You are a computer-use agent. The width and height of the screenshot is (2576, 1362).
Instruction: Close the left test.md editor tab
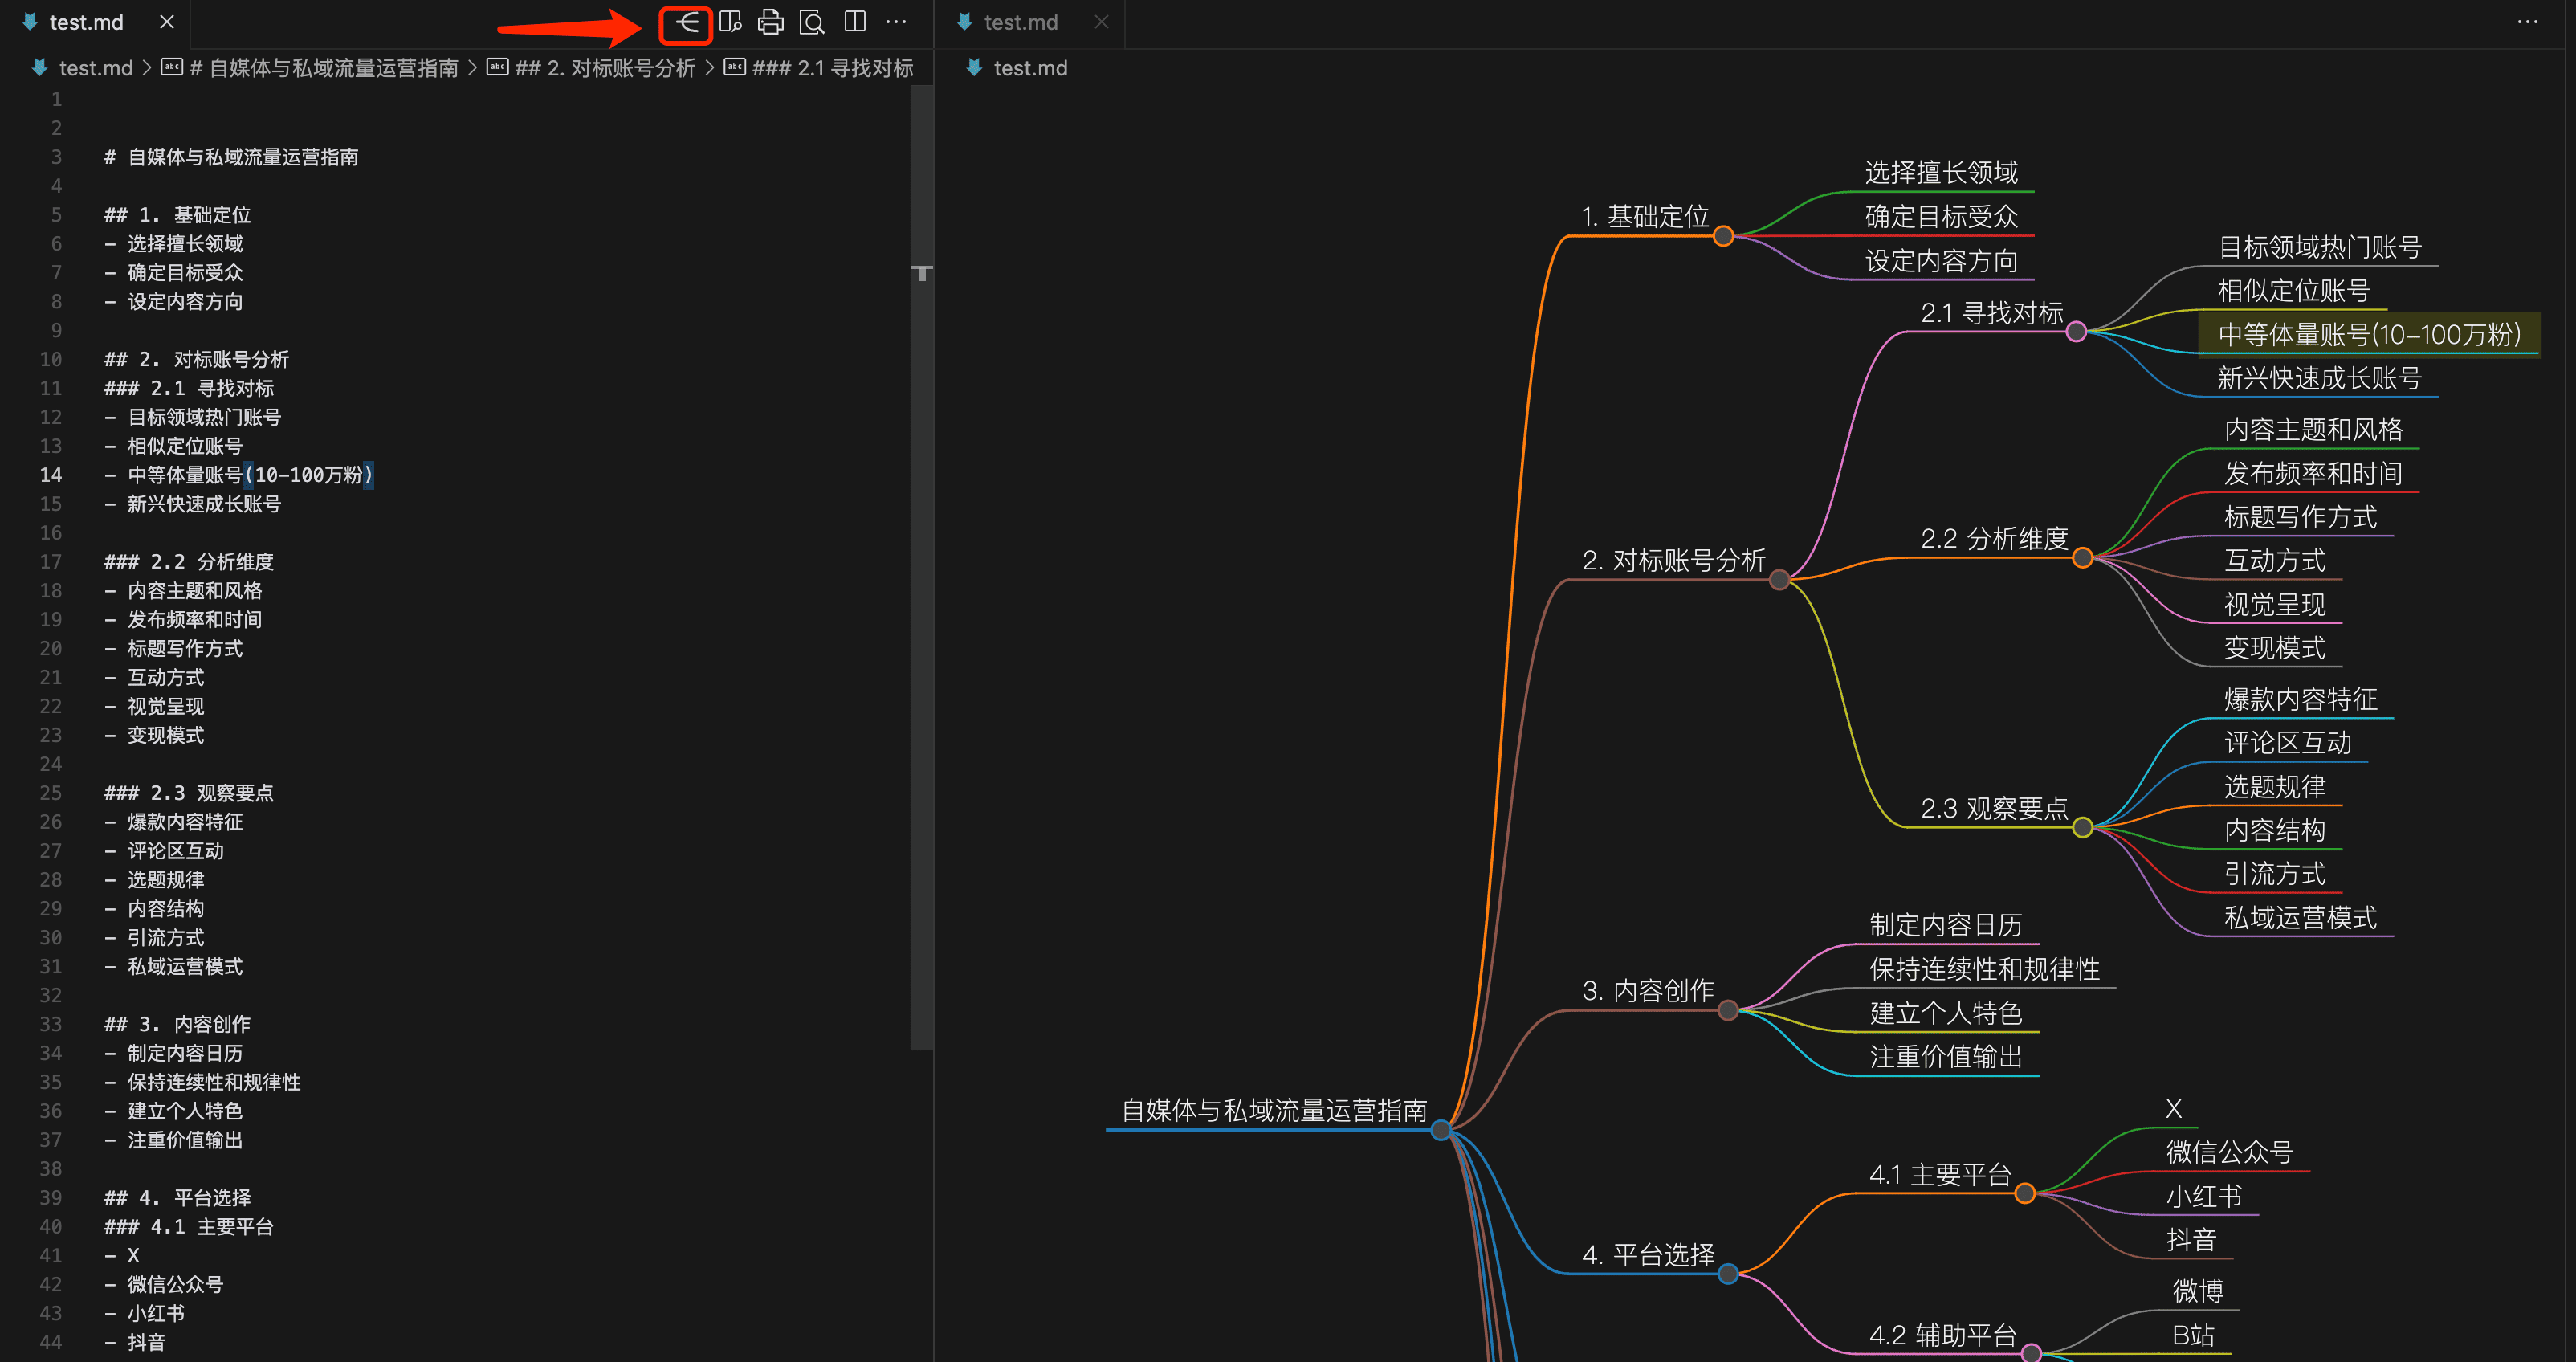pyautogui.click(x=167, y=22)
